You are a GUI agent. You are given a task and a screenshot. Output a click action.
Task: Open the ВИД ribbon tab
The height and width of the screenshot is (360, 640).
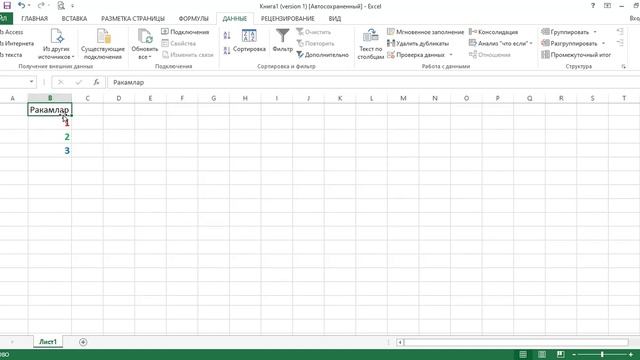coord(335,19)
